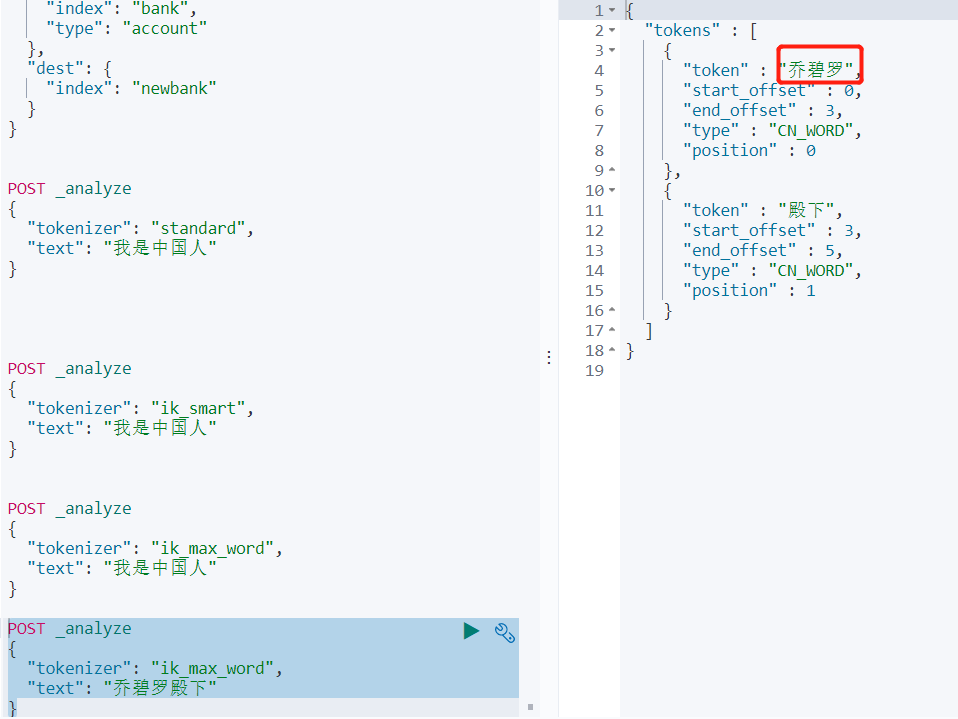The image size is (958, 719).
Task: Click the pane divider handle dots
Action: 549,357
